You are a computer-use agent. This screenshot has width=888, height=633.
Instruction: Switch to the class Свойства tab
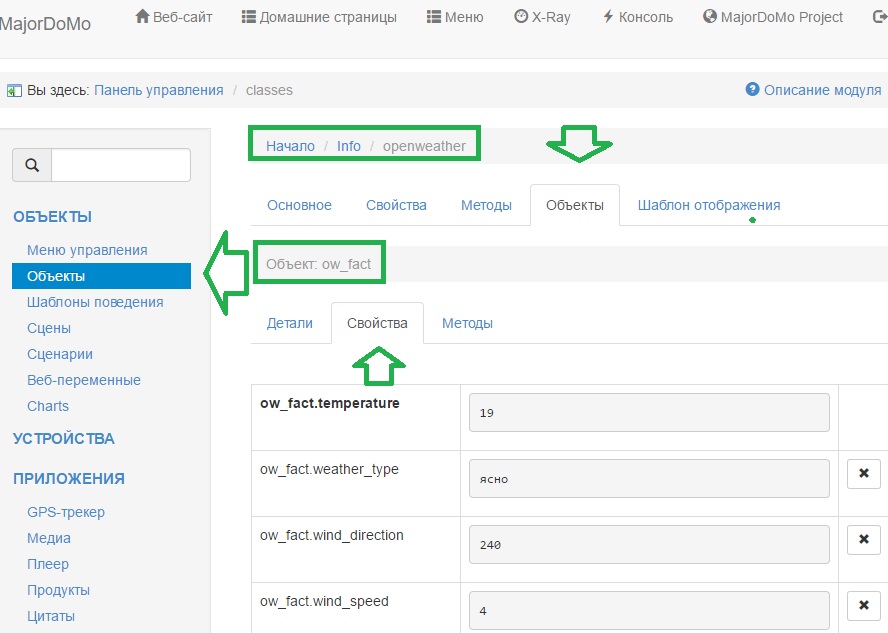click(396, 205)
